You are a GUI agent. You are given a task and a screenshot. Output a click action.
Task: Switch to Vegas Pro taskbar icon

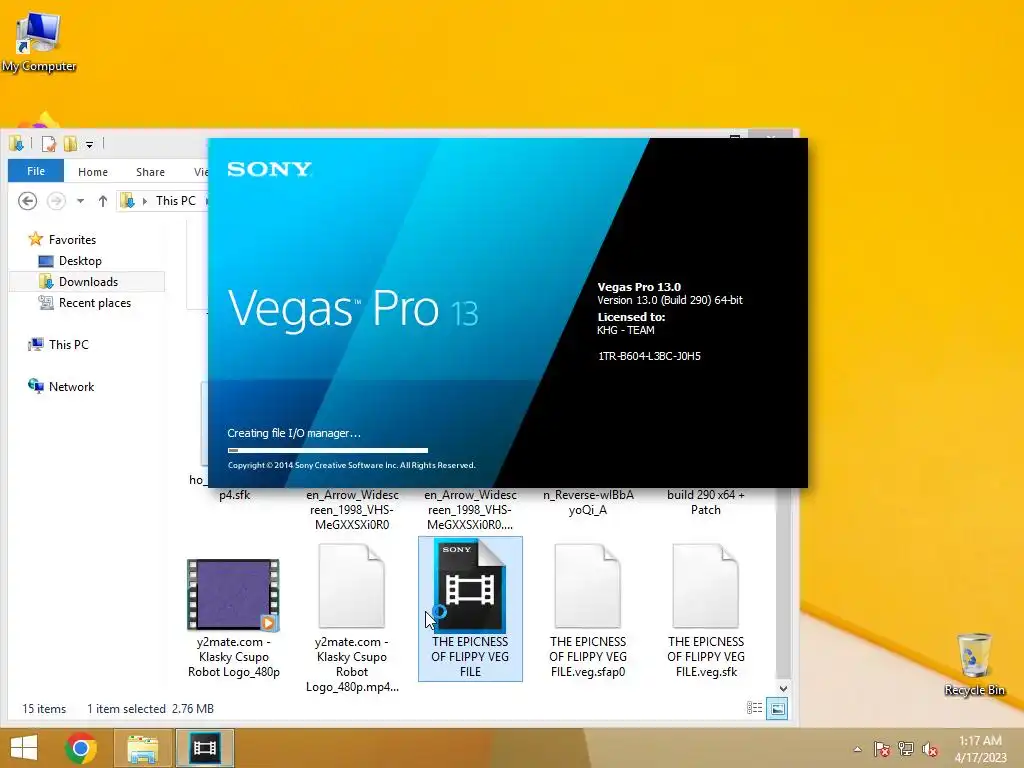(x=204, y=748)
